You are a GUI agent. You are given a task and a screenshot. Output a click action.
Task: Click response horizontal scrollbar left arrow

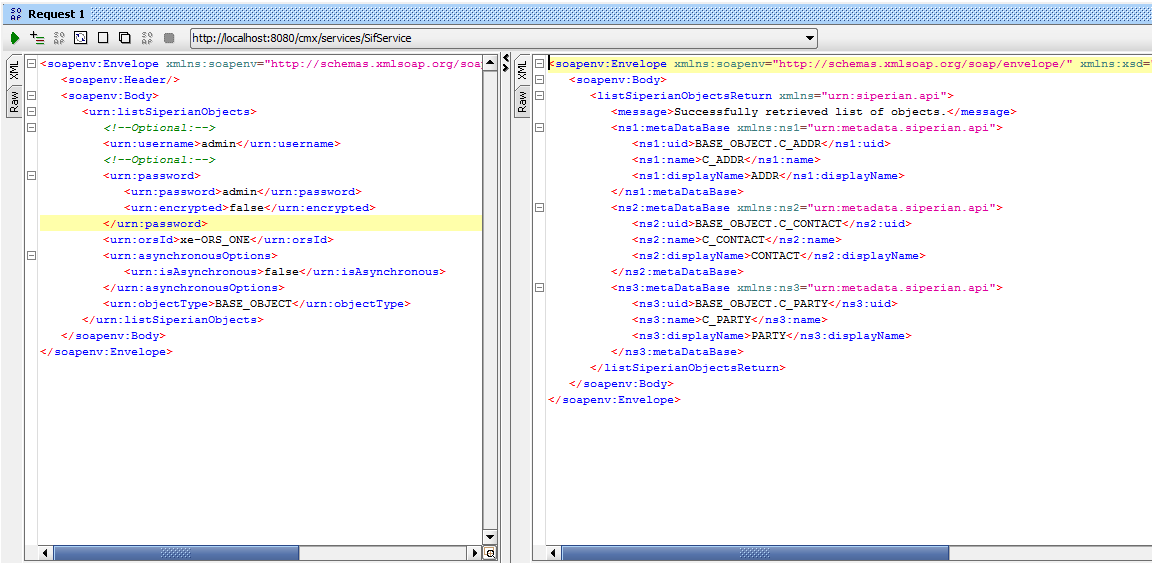[x=554, y=553]
